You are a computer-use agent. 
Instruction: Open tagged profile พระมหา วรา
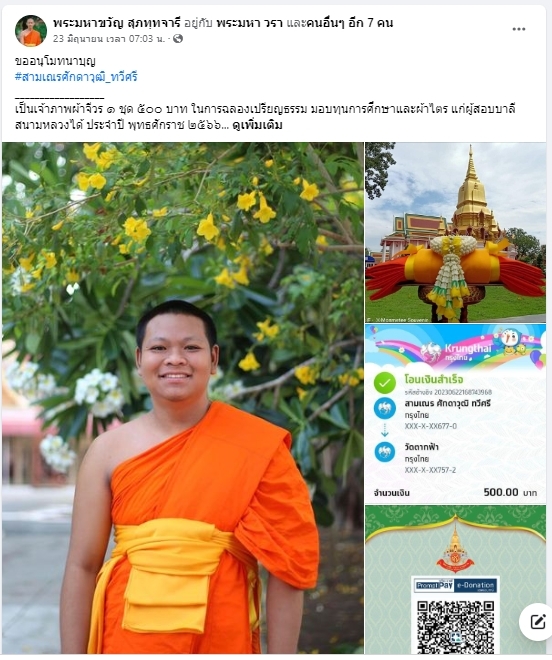coord(249,23)
